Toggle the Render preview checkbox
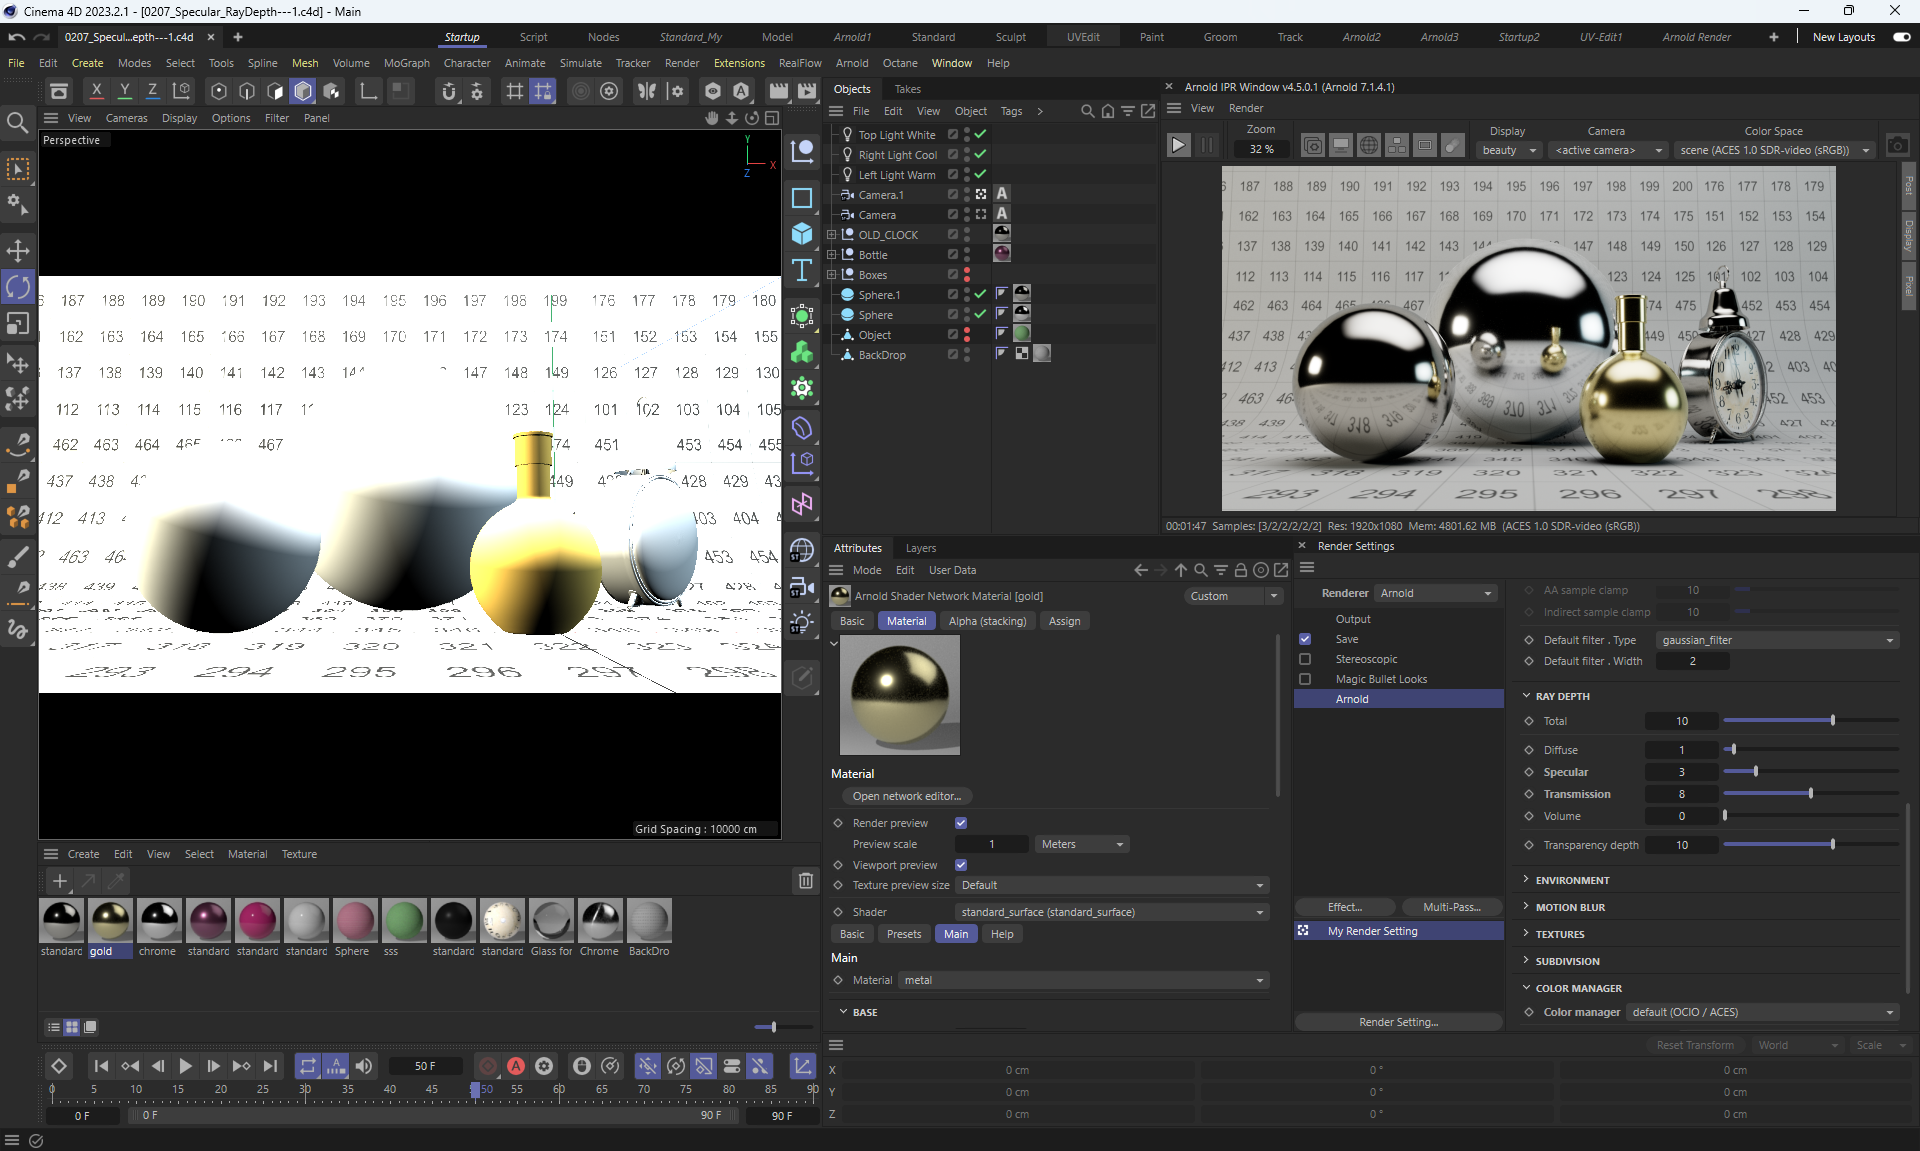 (x=961, y=823)
